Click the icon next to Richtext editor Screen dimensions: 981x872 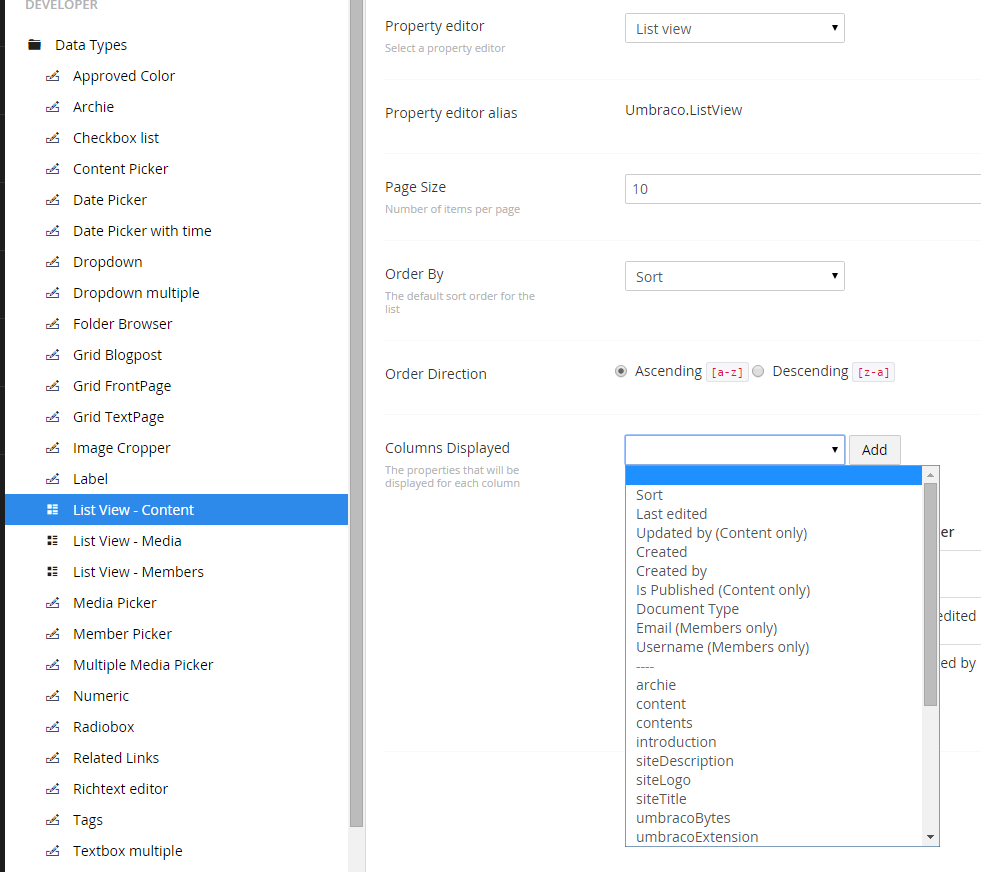tap(53, 789)
